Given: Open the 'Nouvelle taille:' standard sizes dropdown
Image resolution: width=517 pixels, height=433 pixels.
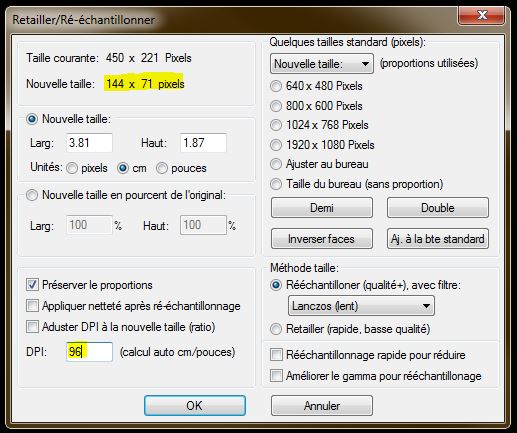Looking at the screenshot, I should 322,64.
